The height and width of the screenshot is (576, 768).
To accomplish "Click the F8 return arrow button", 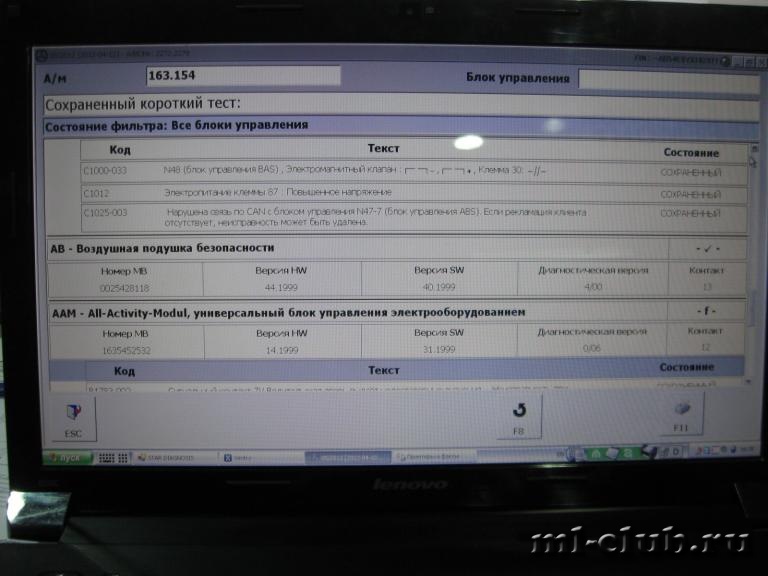I will pyautogui.click(x=519, y=418).
